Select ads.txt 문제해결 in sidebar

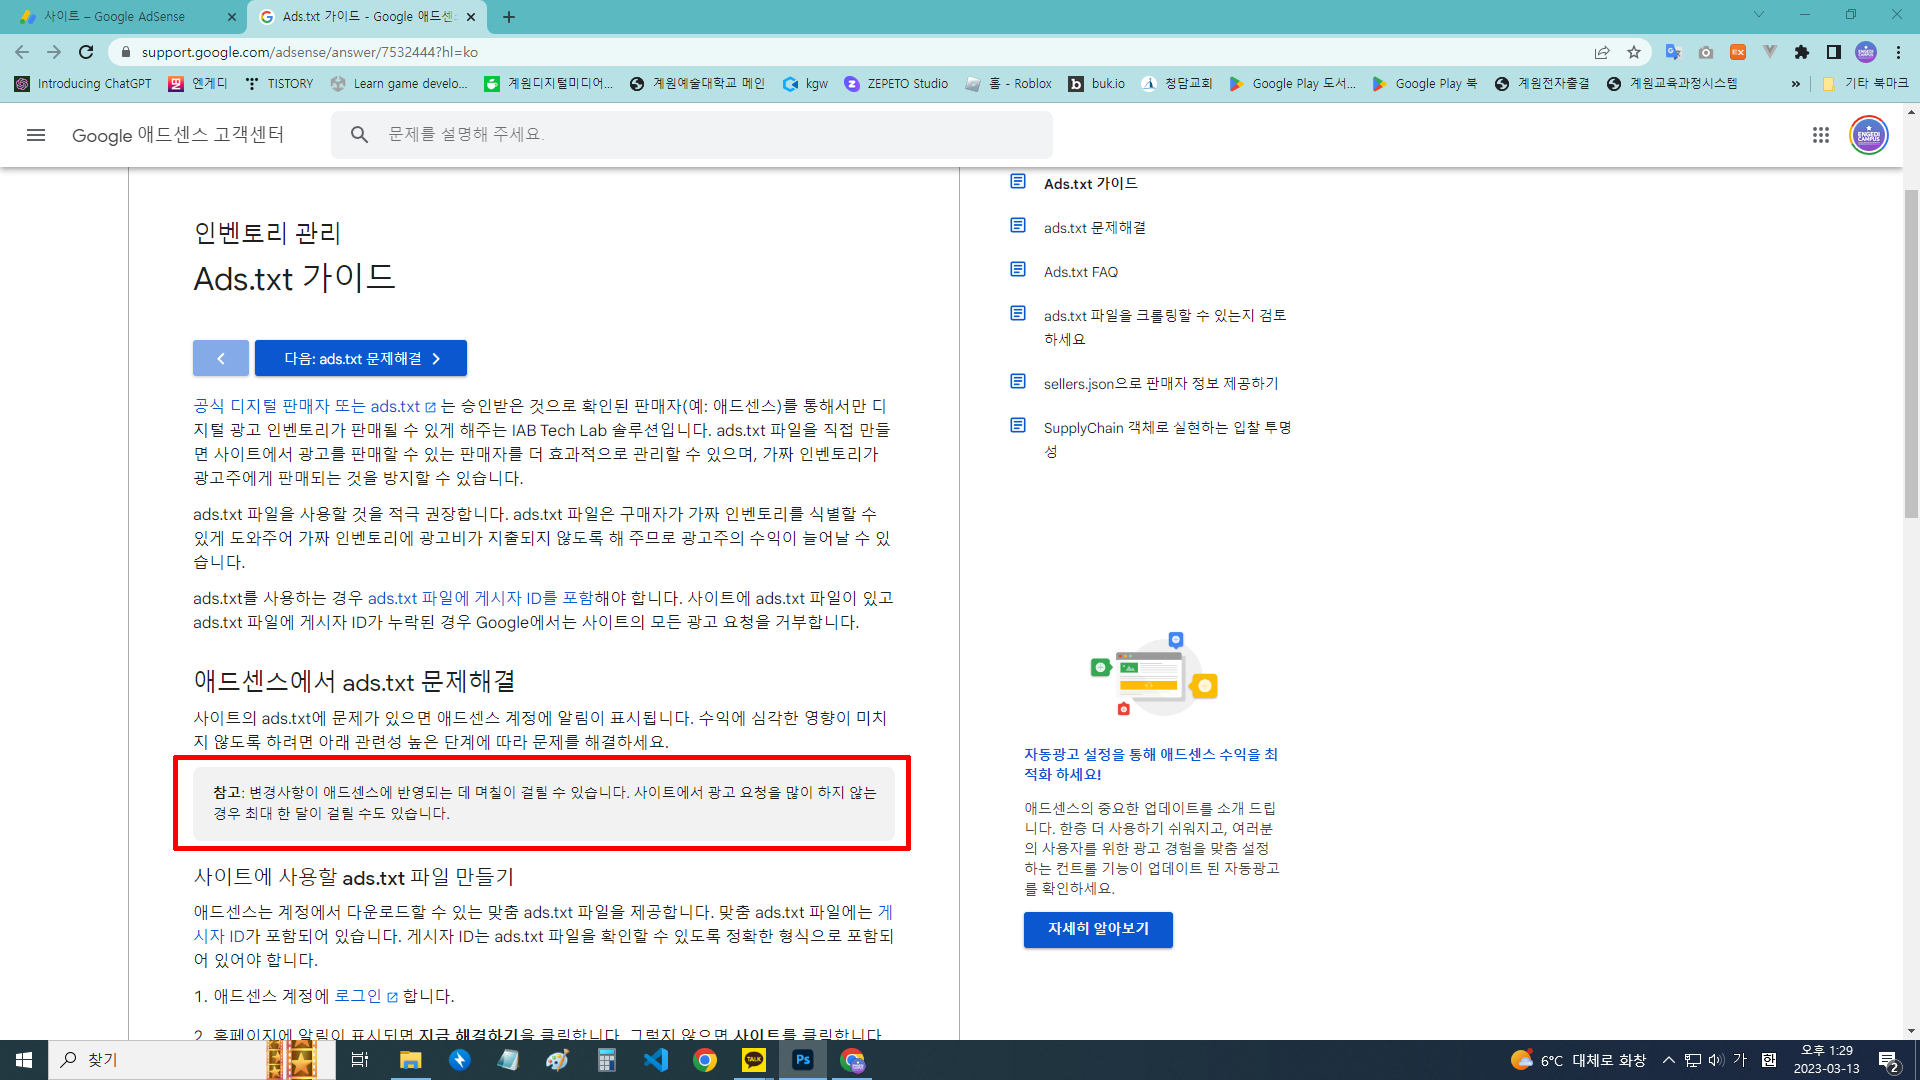(x=1094, y=228)
